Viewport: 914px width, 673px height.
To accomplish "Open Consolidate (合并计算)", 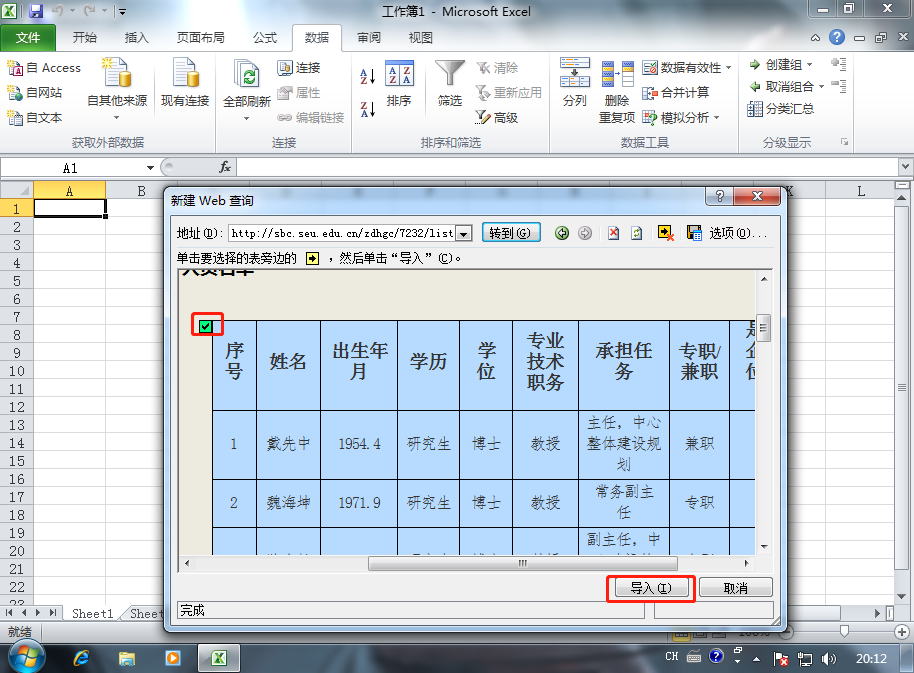I will coord(676,93).
